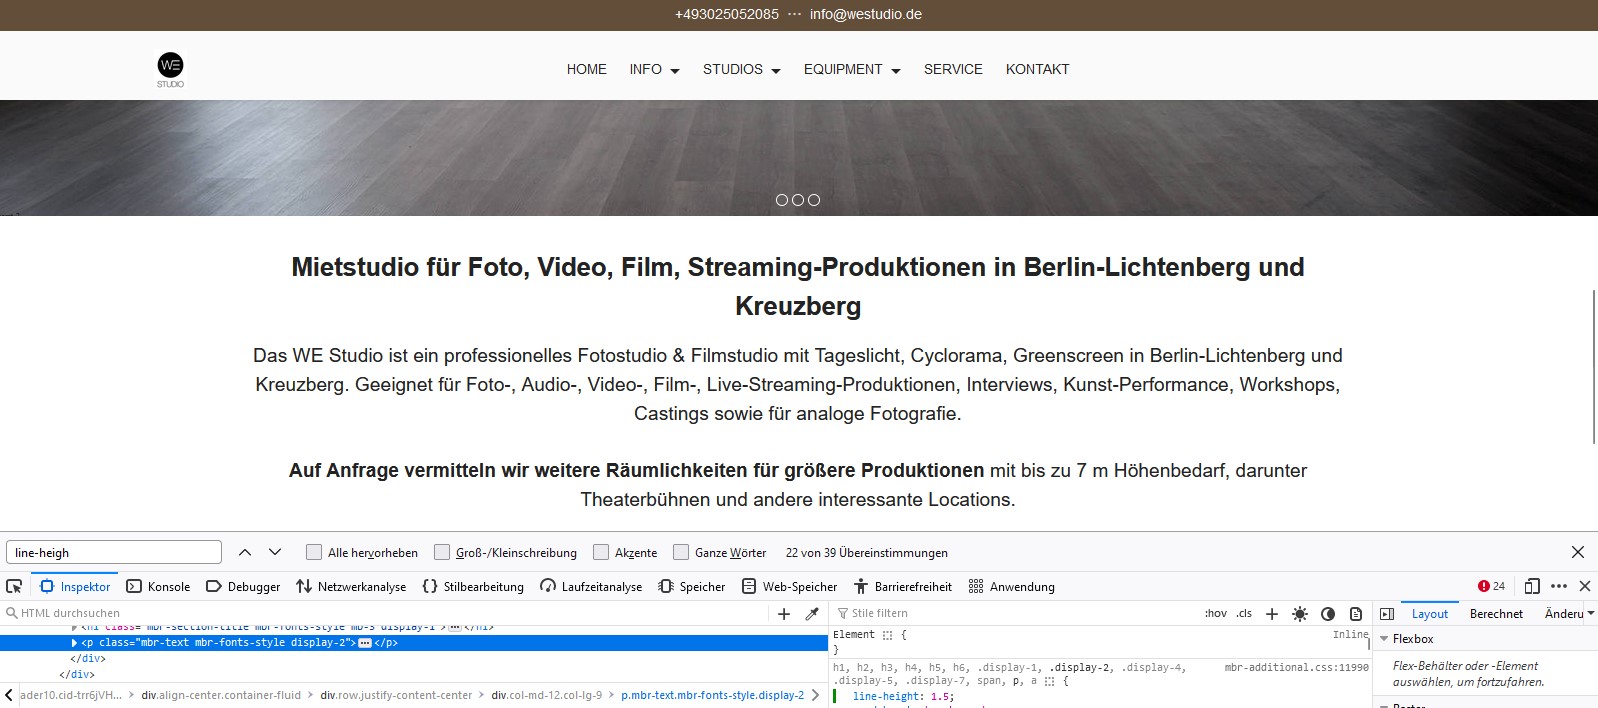Toggle light color scheme simulation
Screen dimensions: 1598x708
[1299, 614]
